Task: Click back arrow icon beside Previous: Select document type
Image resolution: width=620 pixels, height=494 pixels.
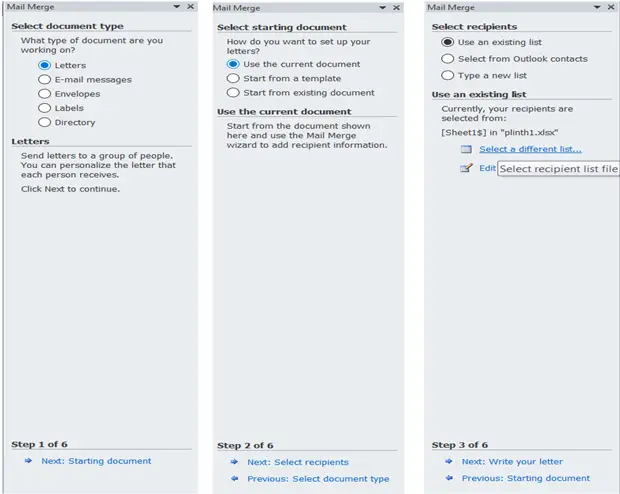Action: pos(234,479)
